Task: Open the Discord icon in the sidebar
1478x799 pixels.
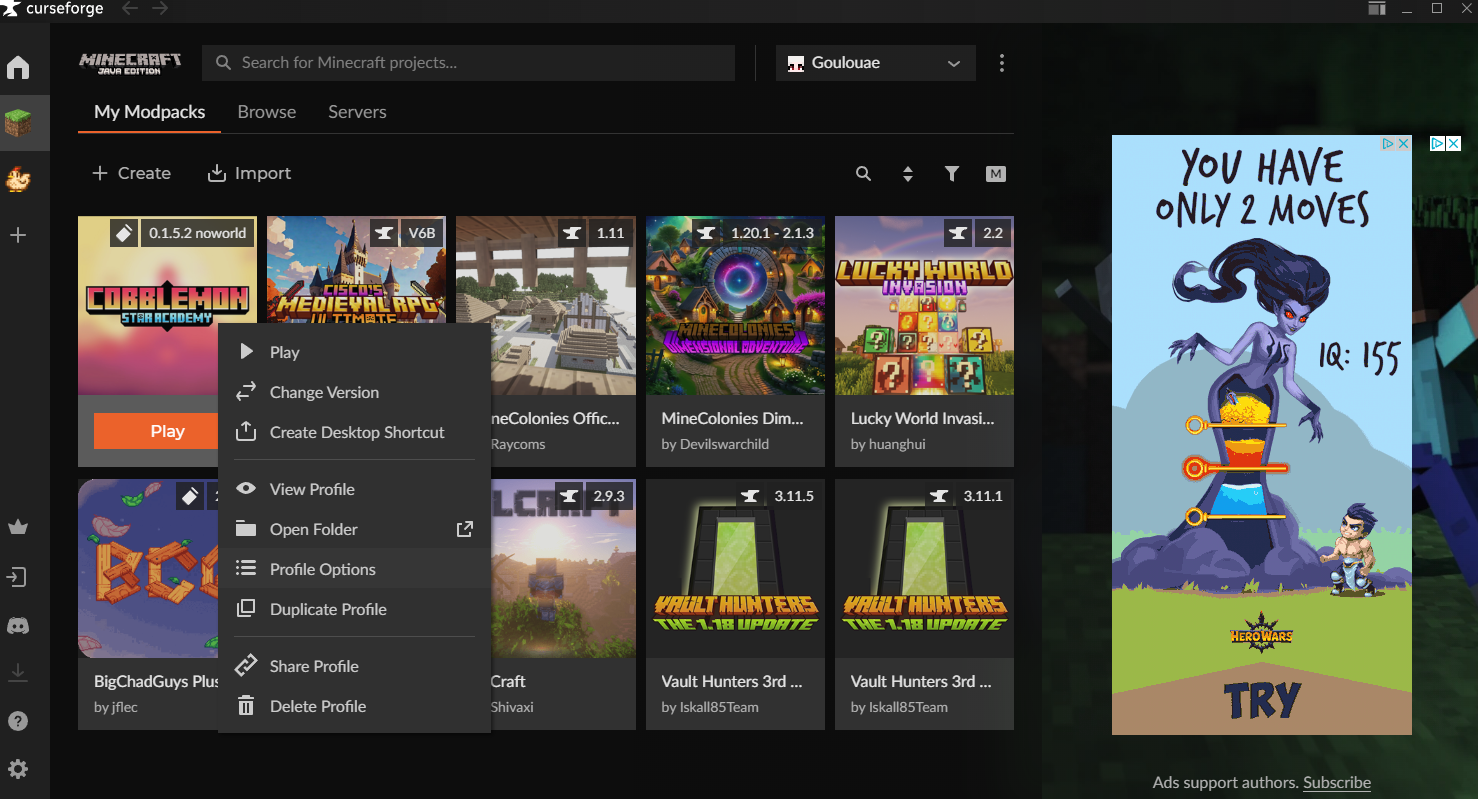Action: (18, 626)
